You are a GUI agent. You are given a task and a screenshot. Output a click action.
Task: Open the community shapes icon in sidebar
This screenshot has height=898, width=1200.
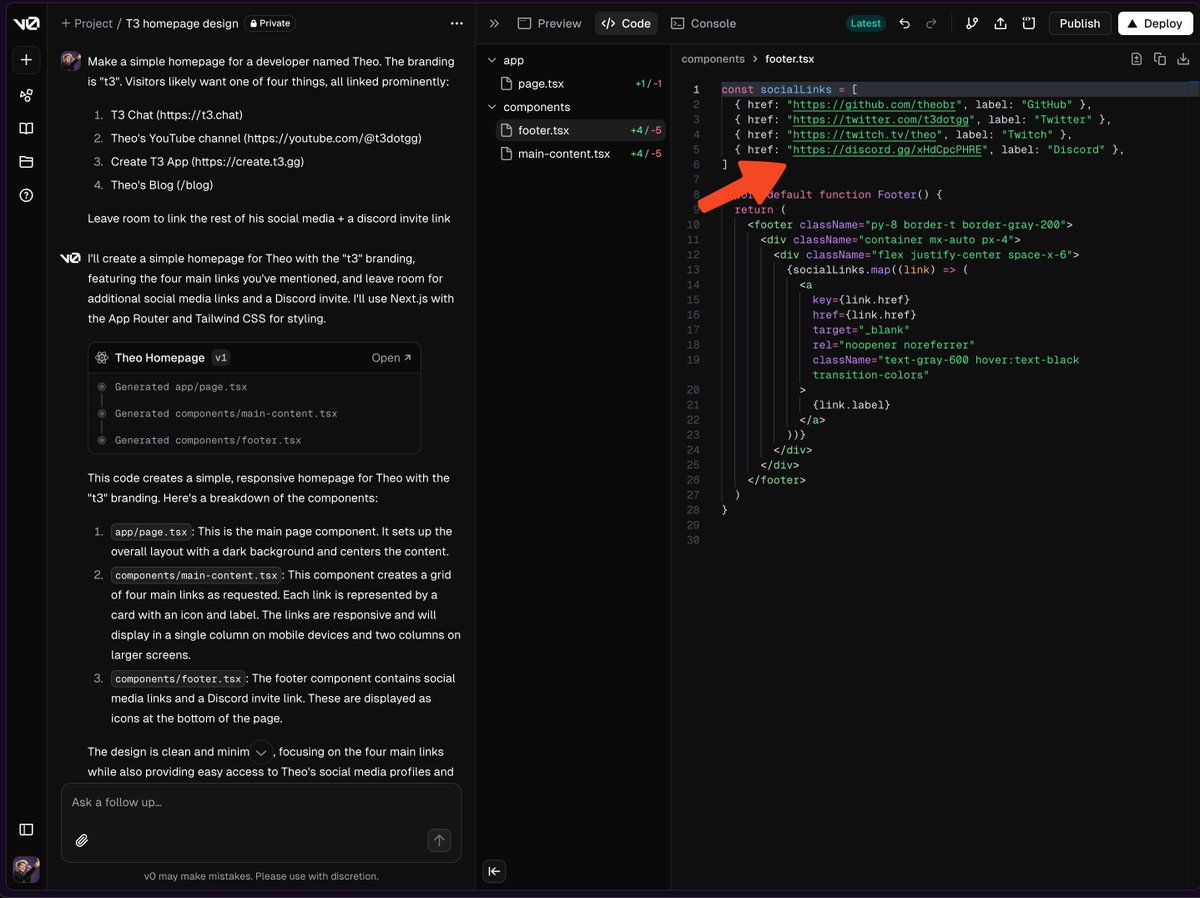click(27, 95)
